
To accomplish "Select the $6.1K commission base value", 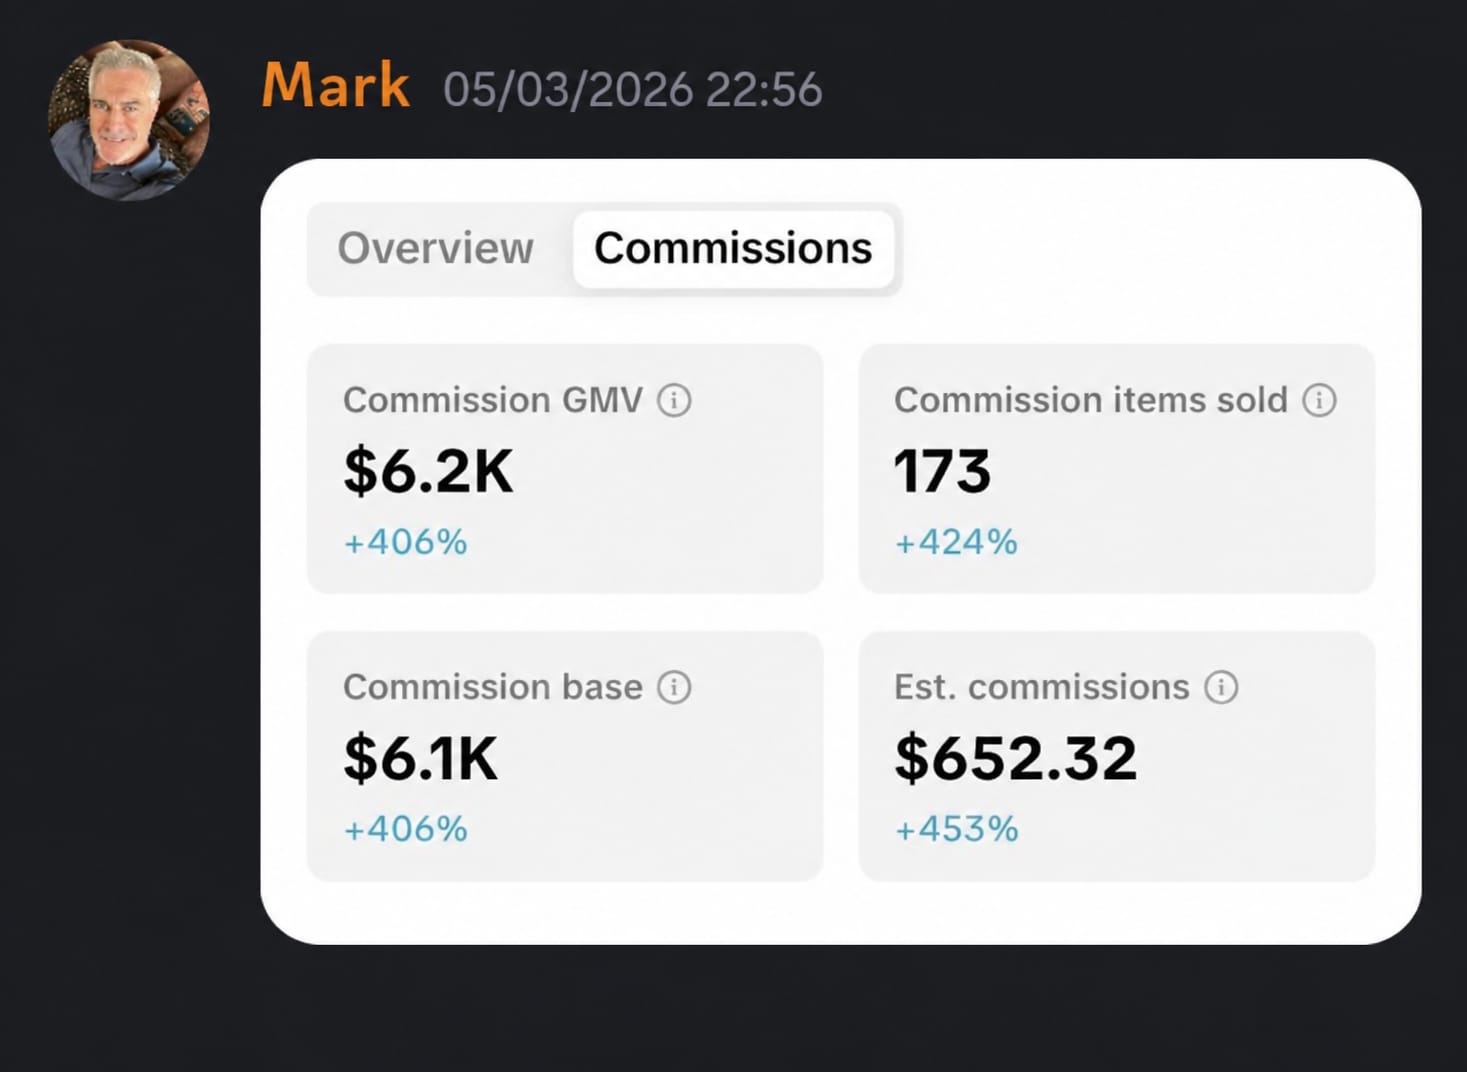I will point(420,758).
